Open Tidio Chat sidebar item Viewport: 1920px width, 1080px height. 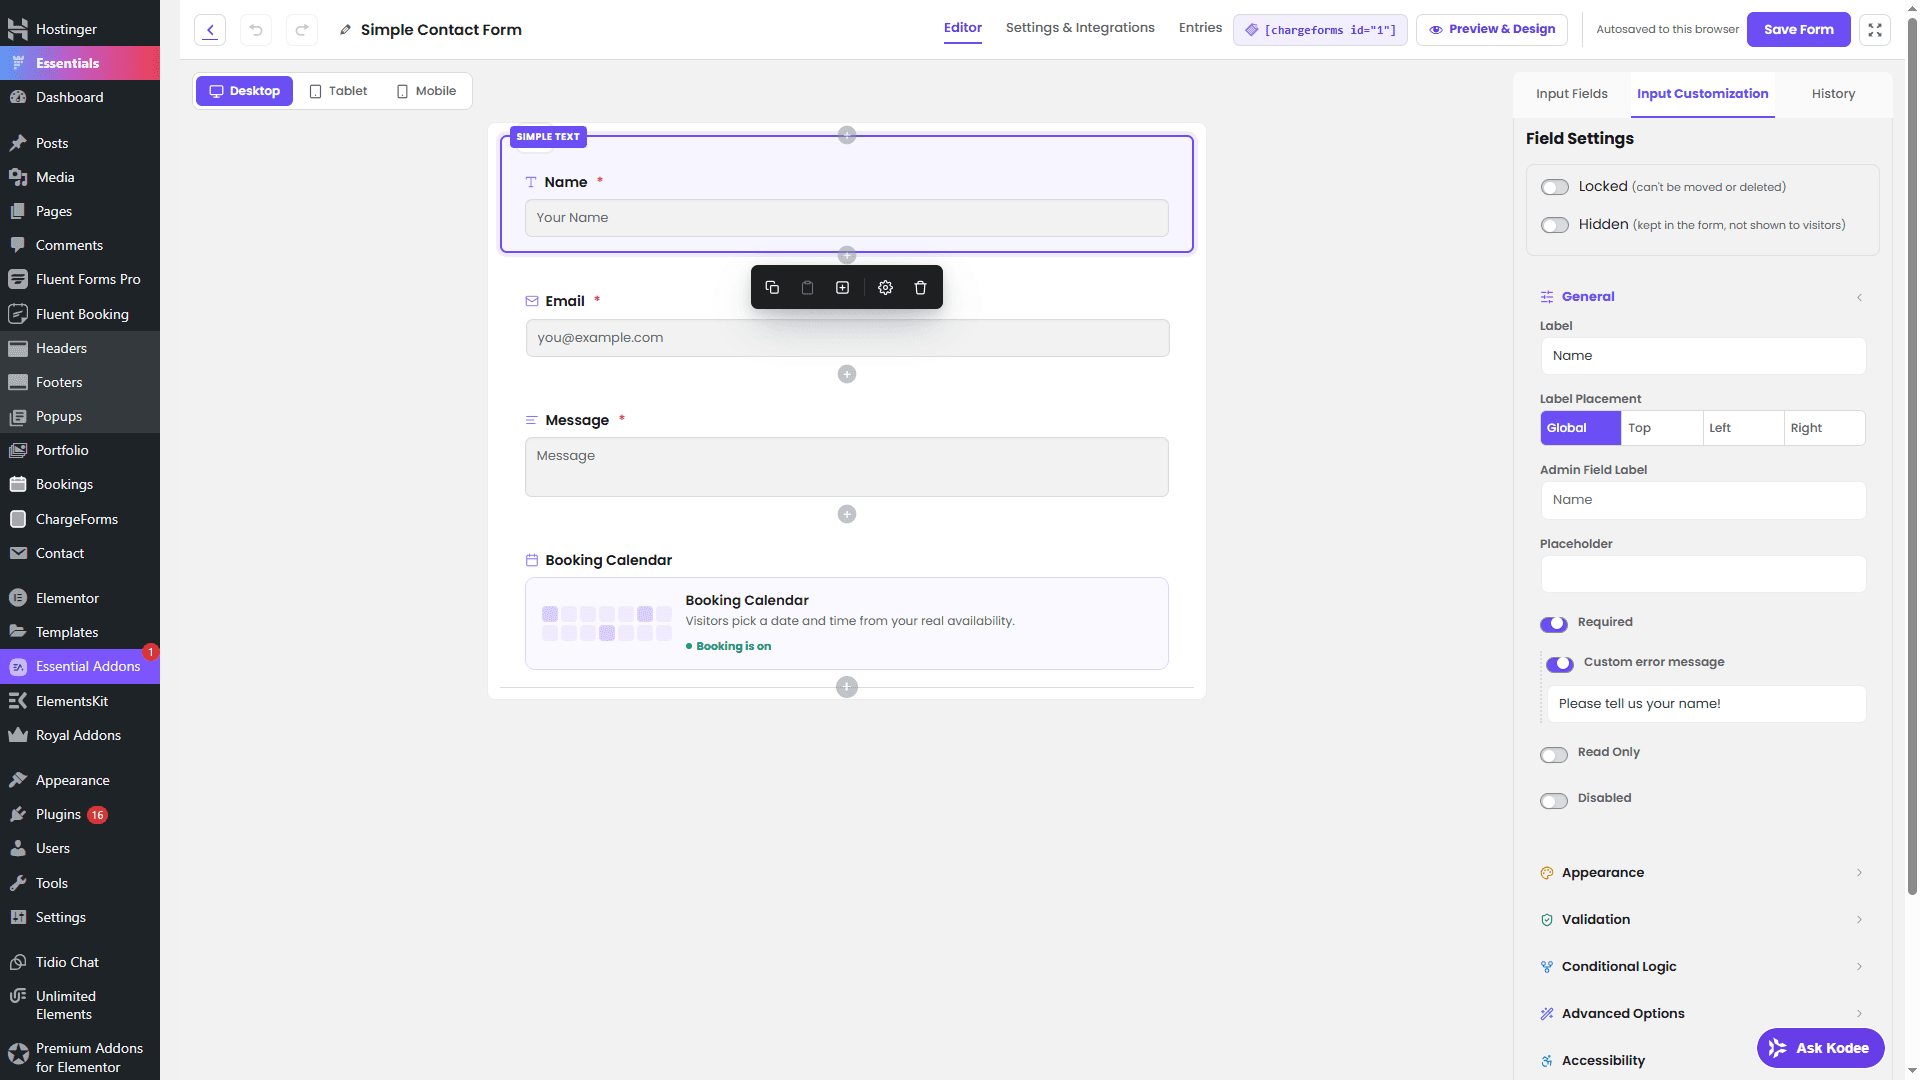click(x=80, y=962)
